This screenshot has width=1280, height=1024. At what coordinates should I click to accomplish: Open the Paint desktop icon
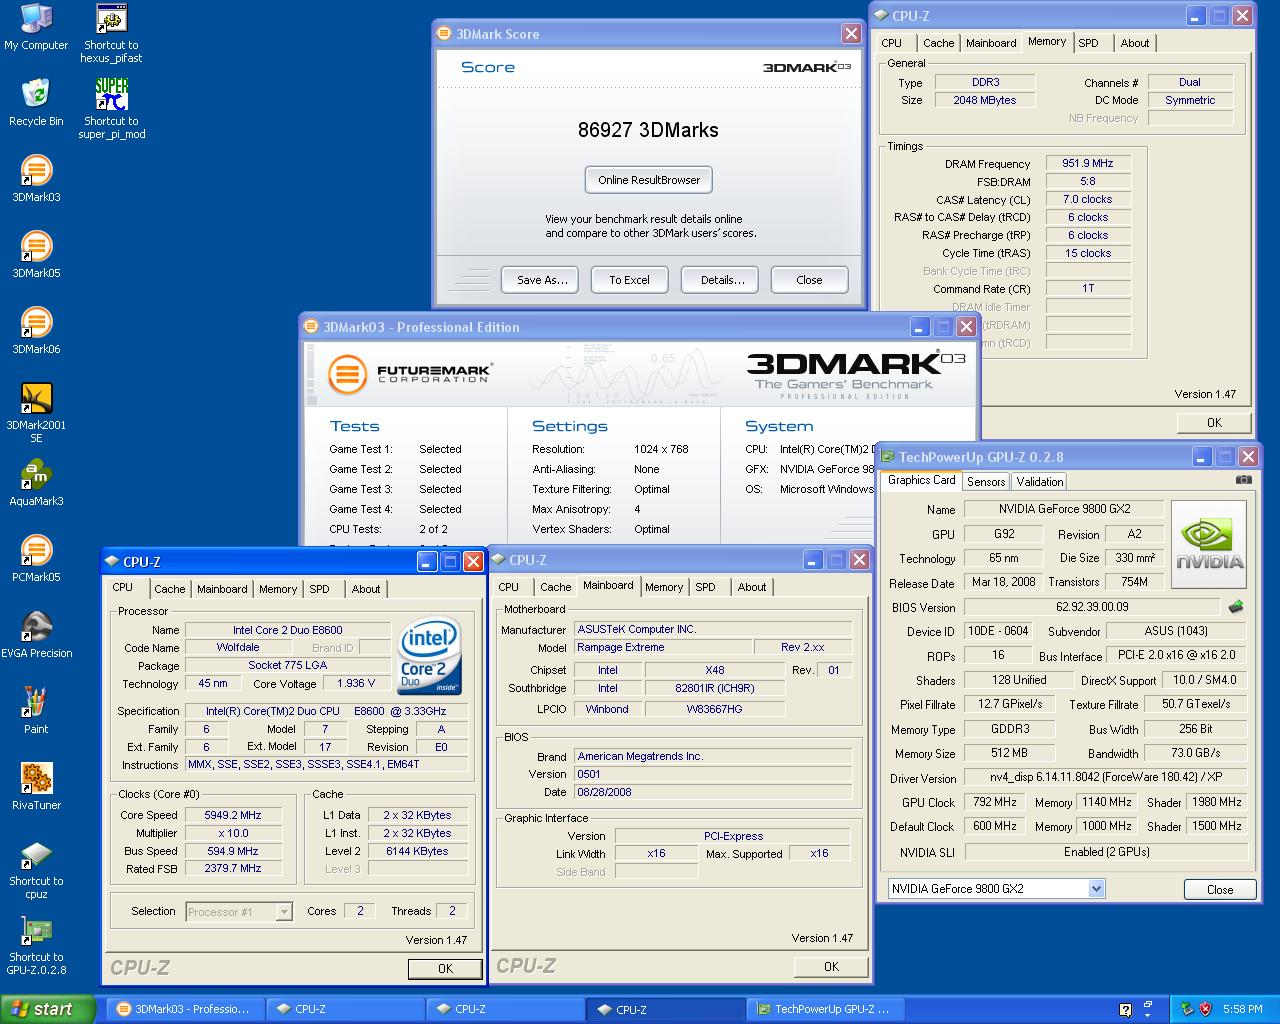tap(36, 711)
